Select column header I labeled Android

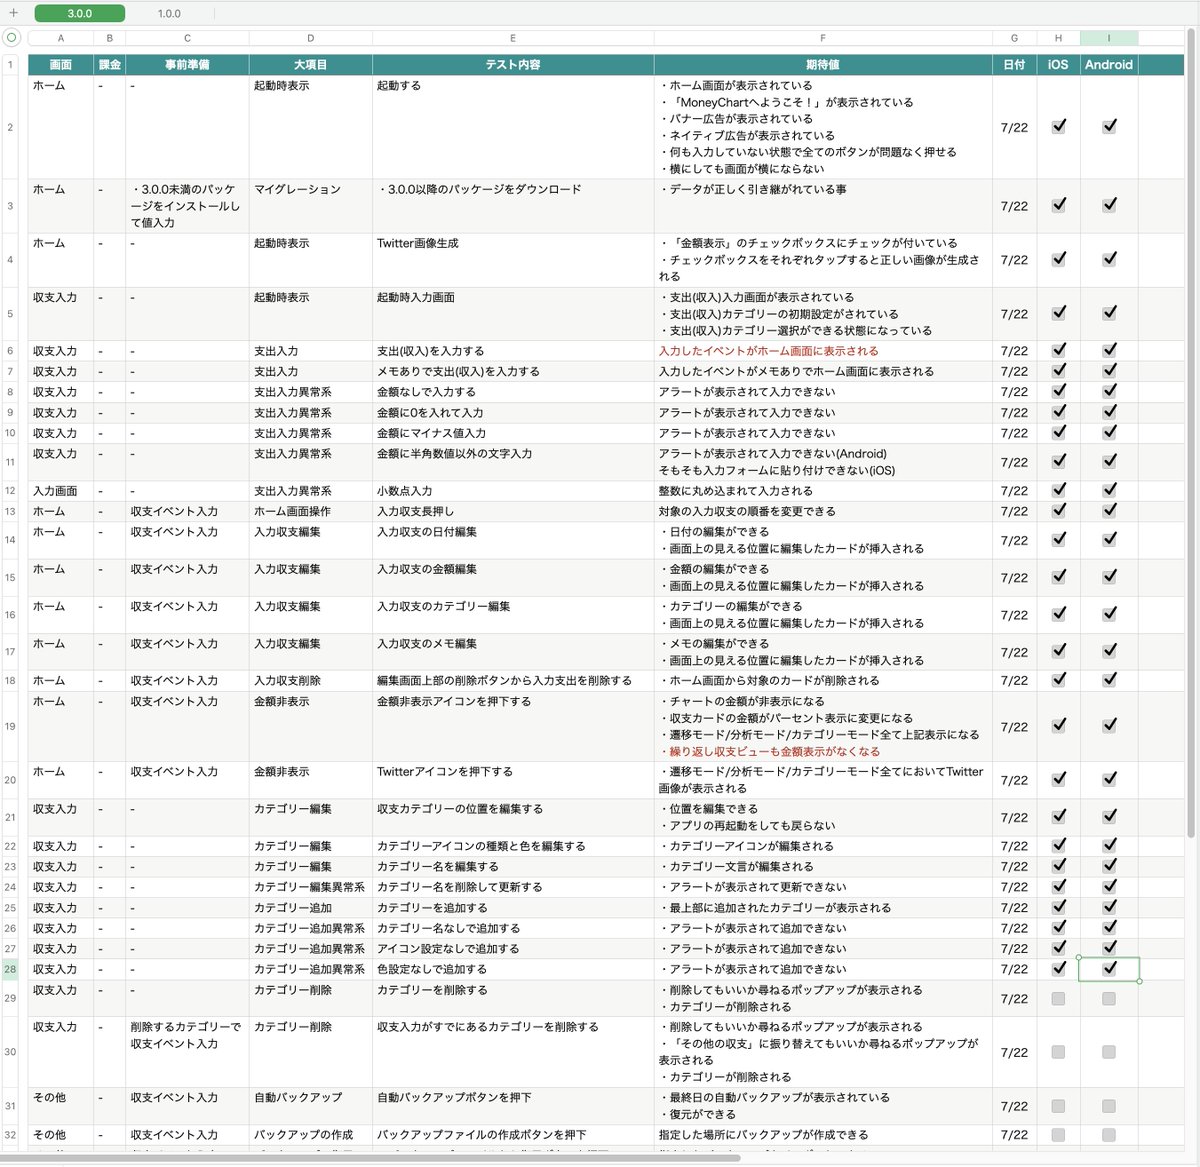click(x=1109, y=37)
